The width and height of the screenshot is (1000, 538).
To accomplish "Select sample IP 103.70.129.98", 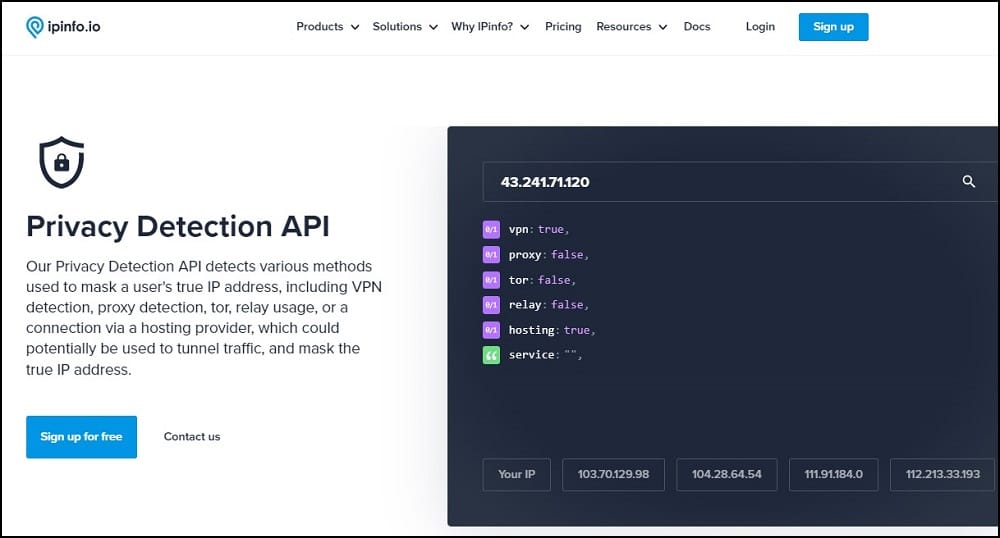I will tap(614, 474).
